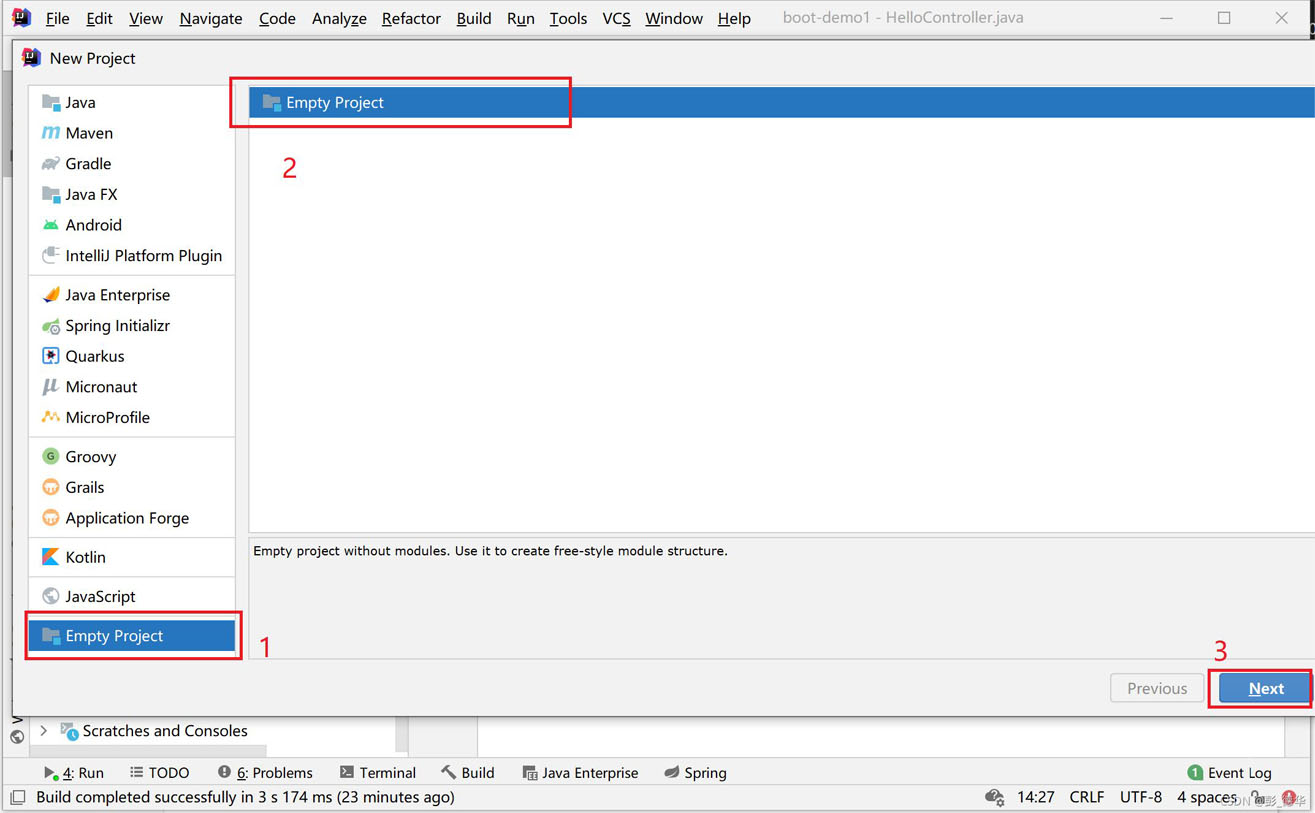Select the Java FX folder icon
Screen dimensions: 1315x813
click(x=51, y=194)
